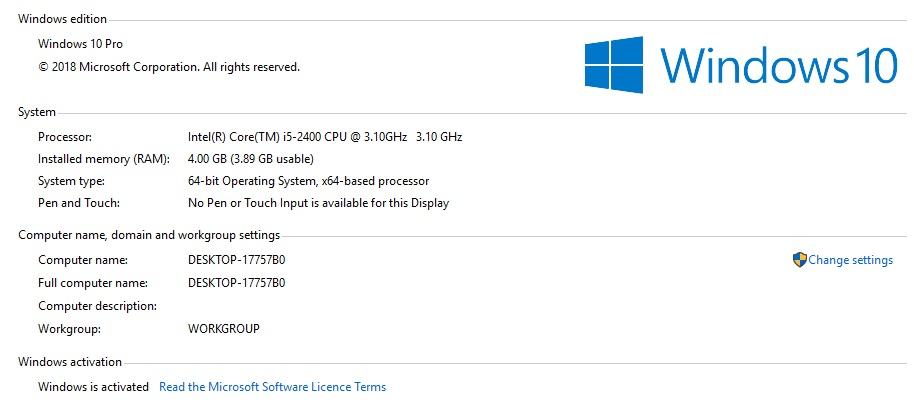Select the WORKGROUP value text
This screenshot has height=404, width=914.
tap(223, 328)
